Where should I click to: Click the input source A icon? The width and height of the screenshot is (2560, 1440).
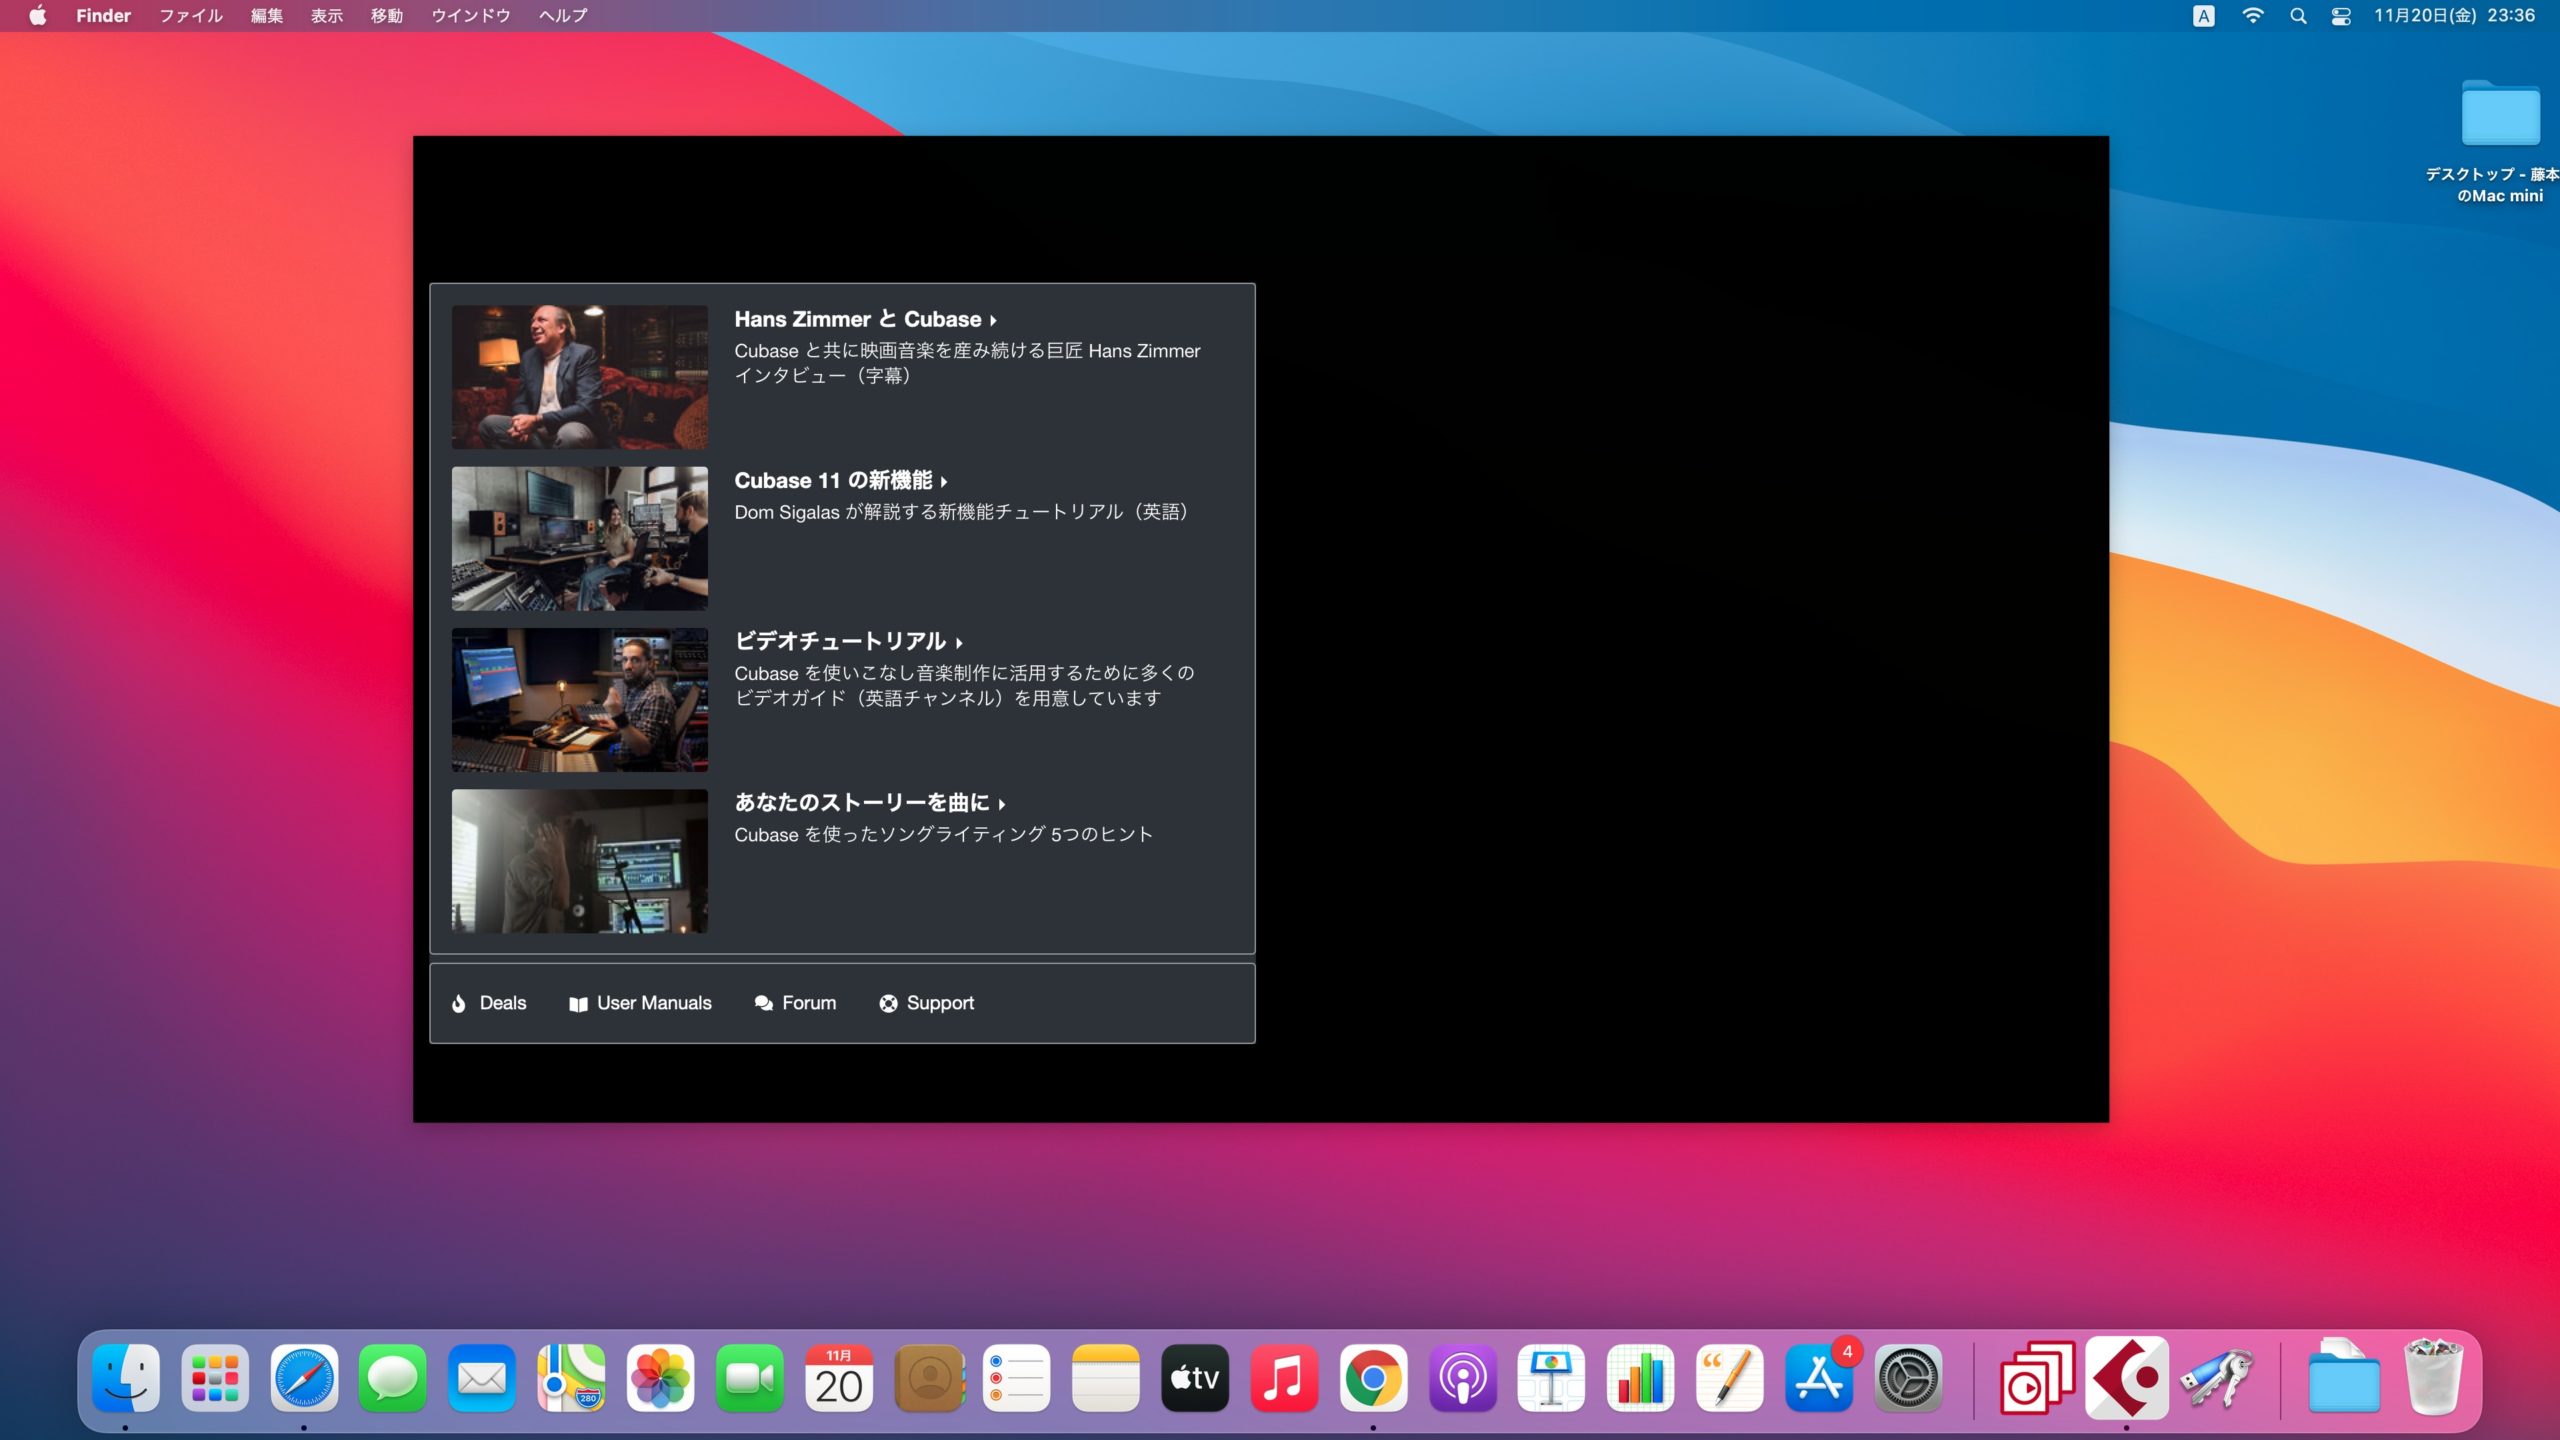2203,15
